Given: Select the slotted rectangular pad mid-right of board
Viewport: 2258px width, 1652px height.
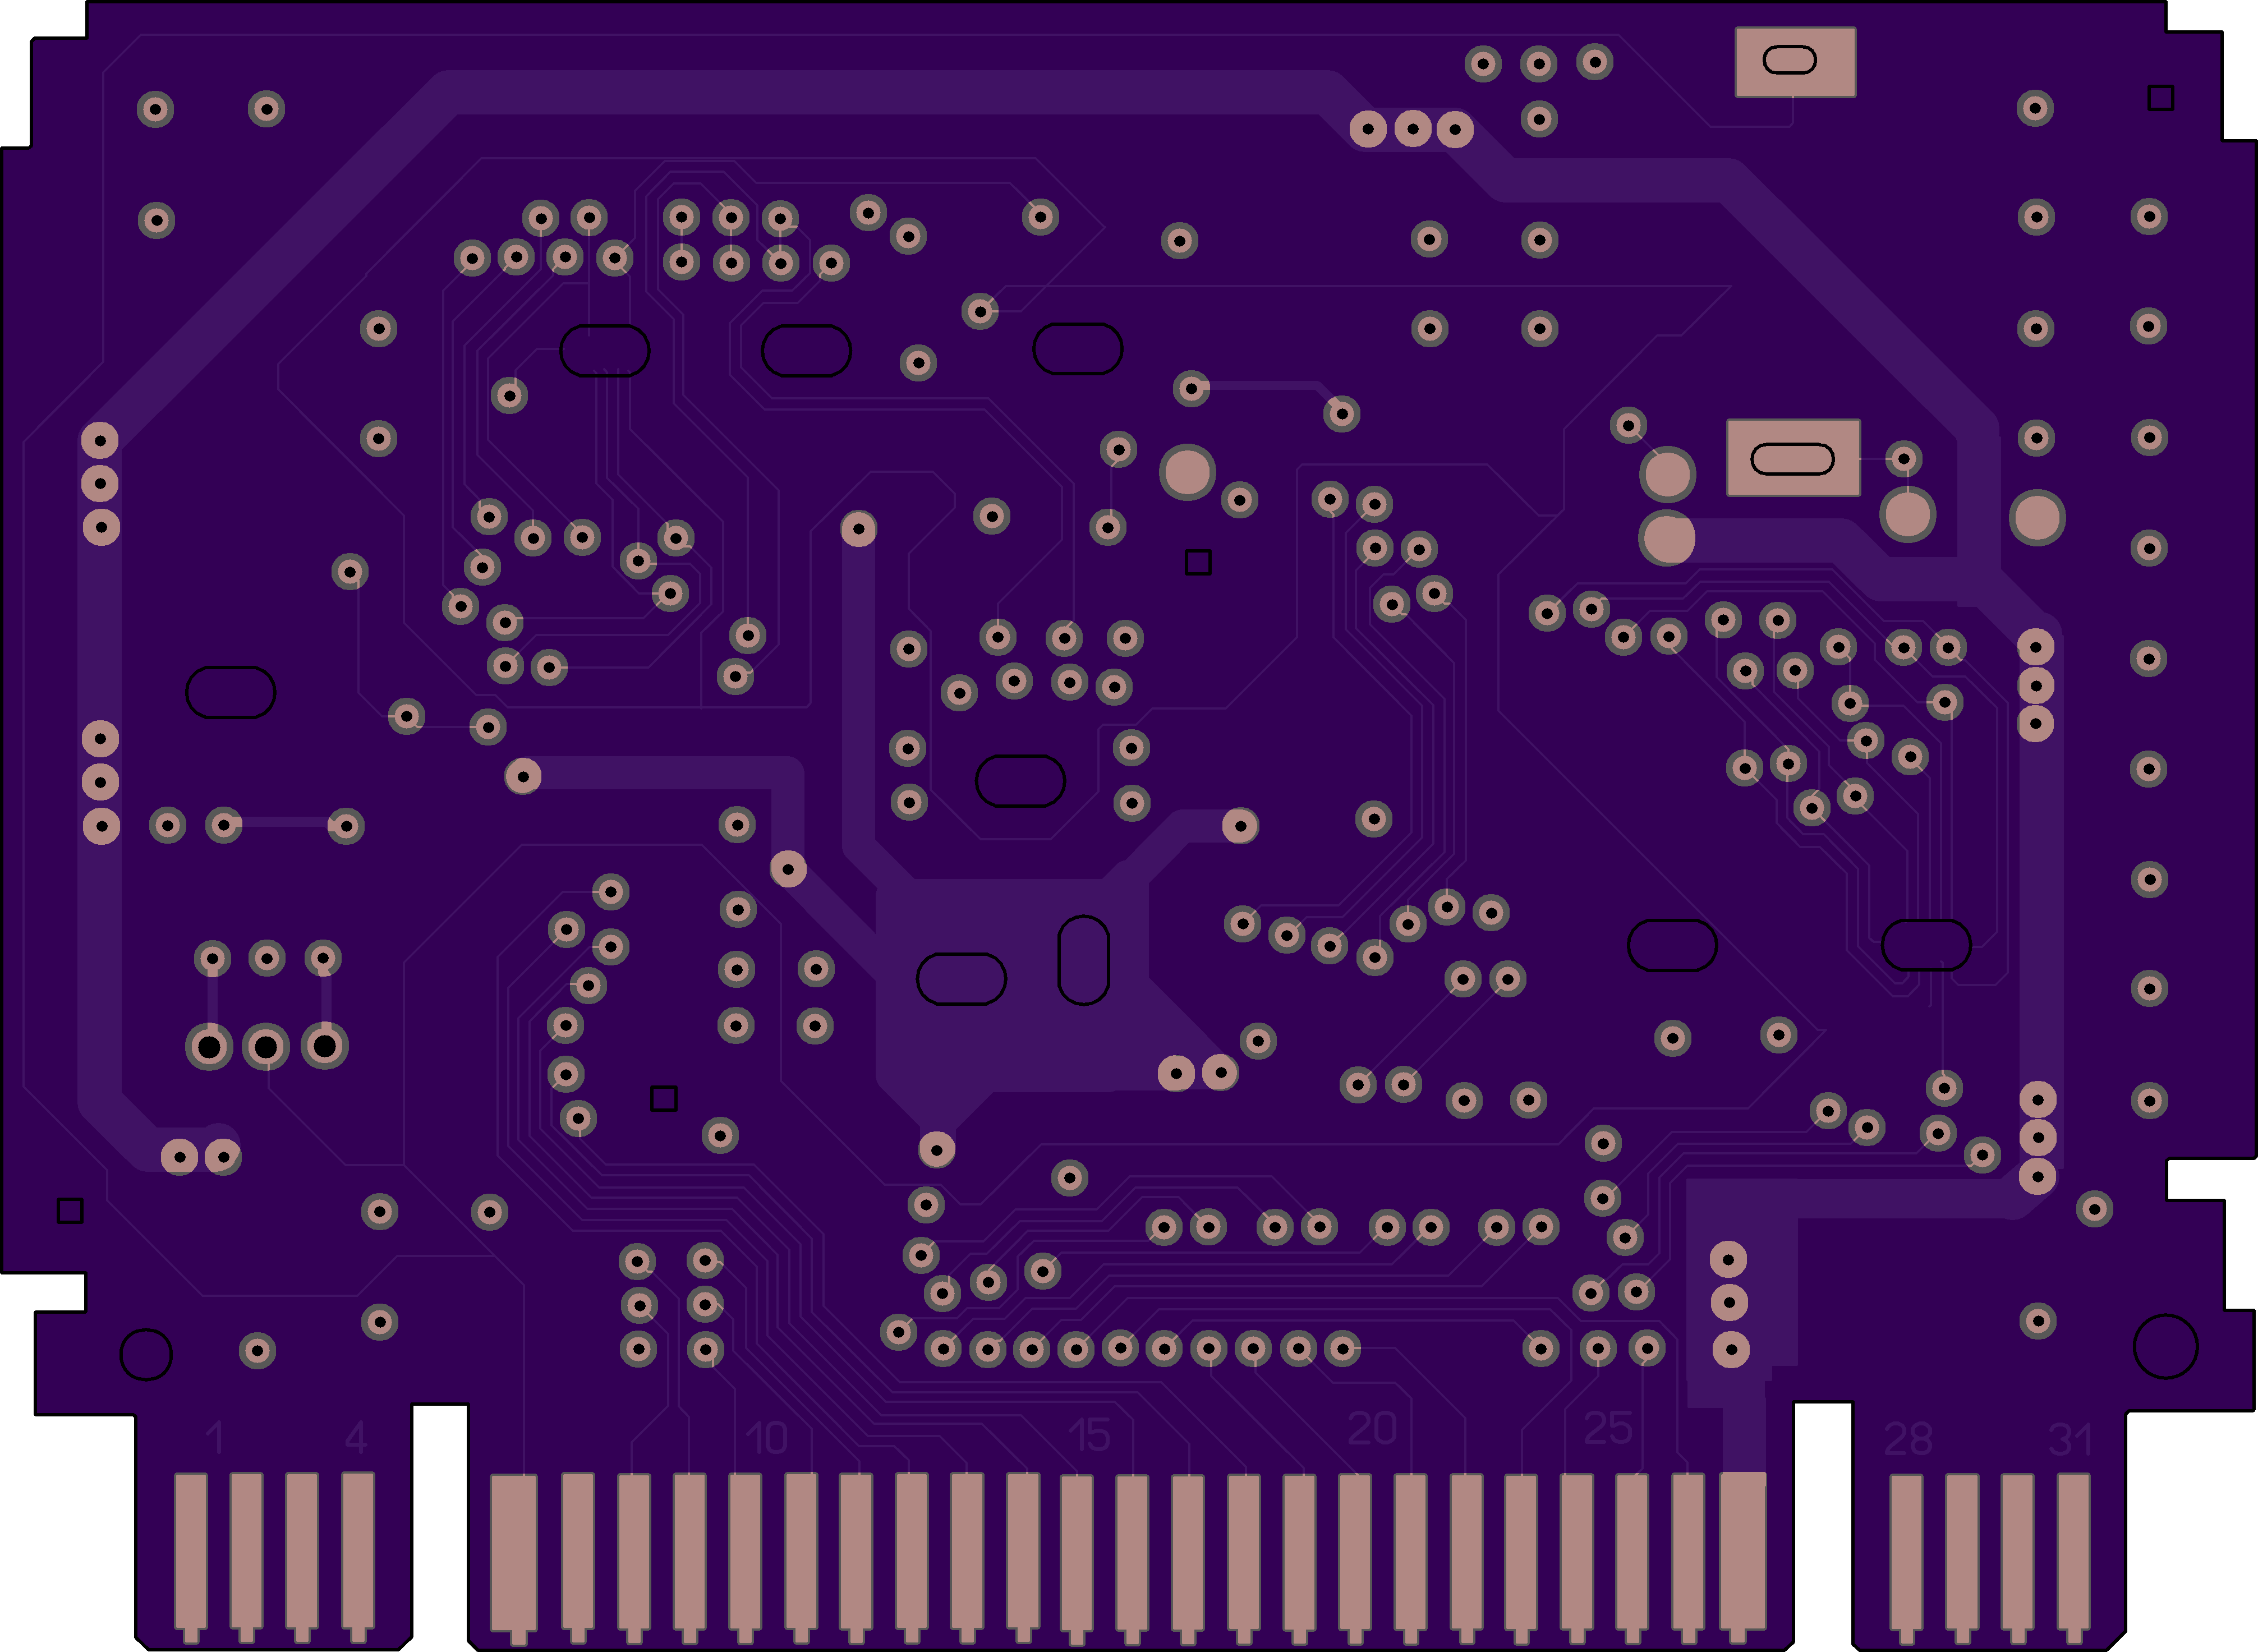Looking at the screenshot, I should click(x=1793, y=458).
